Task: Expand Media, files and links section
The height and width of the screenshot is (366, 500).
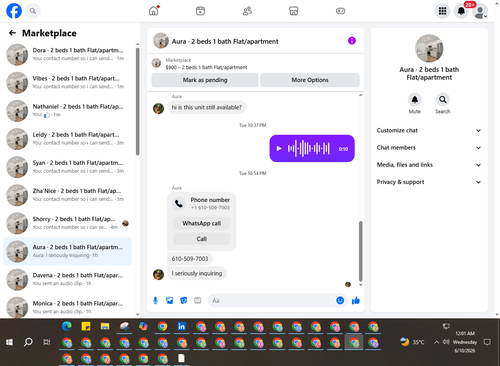Action: tap(429, 165)
